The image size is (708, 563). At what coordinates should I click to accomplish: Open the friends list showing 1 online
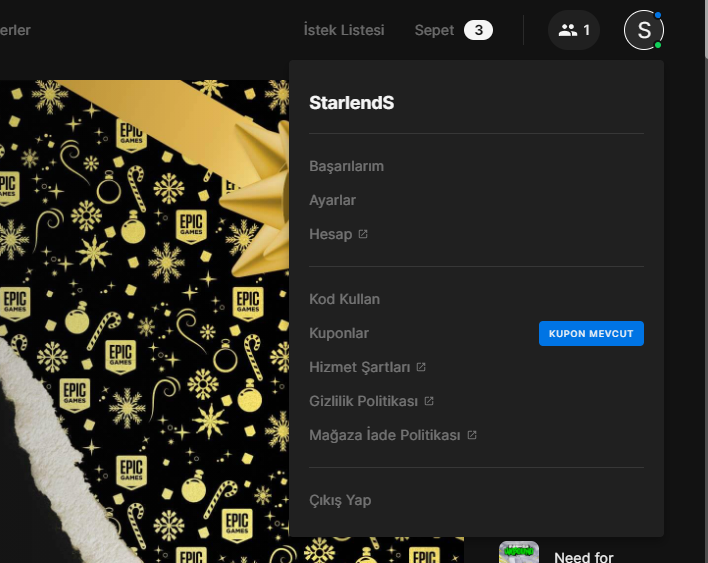coord(574,30)
